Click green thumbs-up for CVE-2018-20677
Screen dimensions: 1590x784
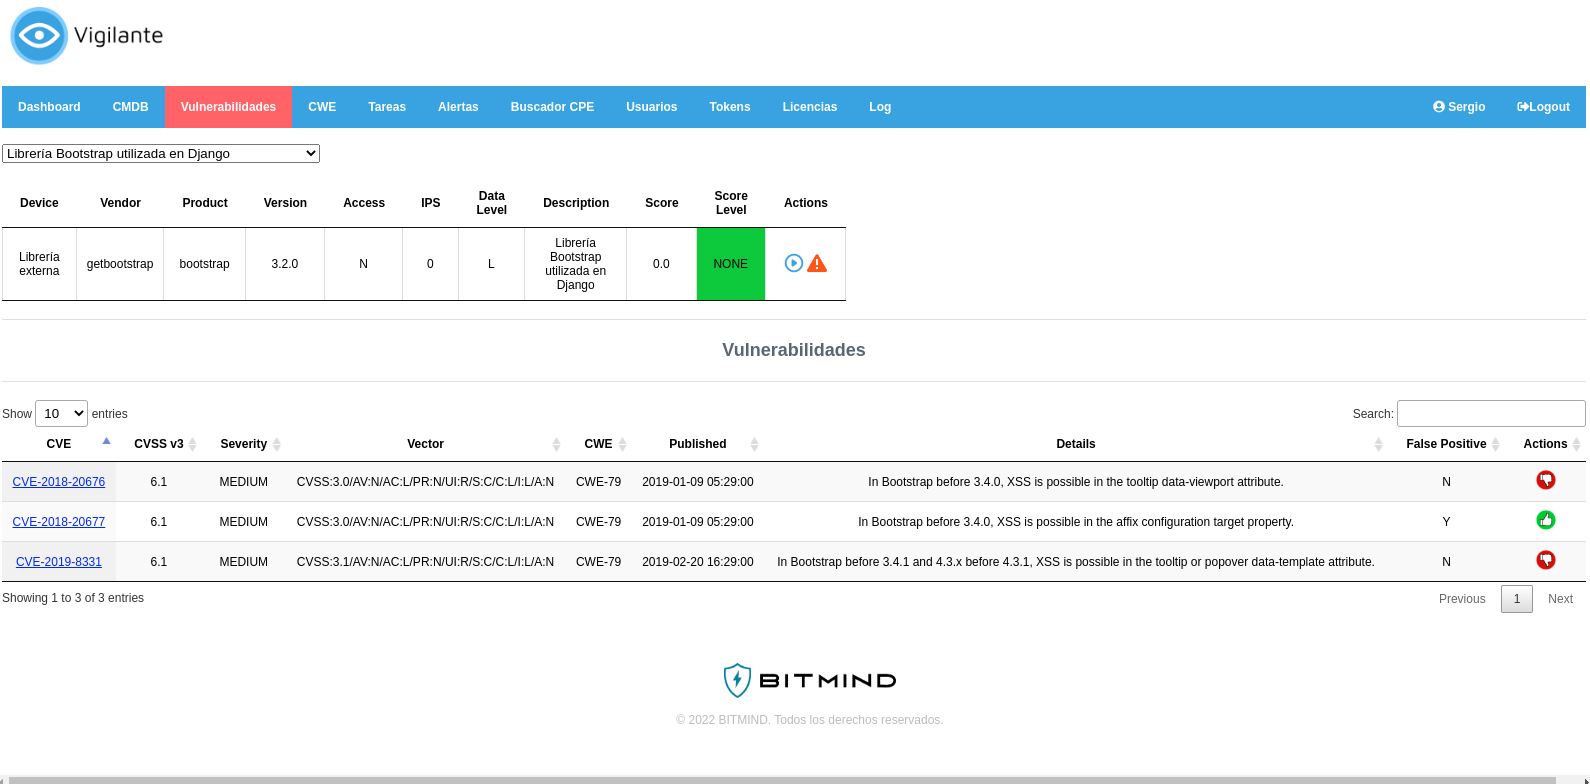[1546, 520]
